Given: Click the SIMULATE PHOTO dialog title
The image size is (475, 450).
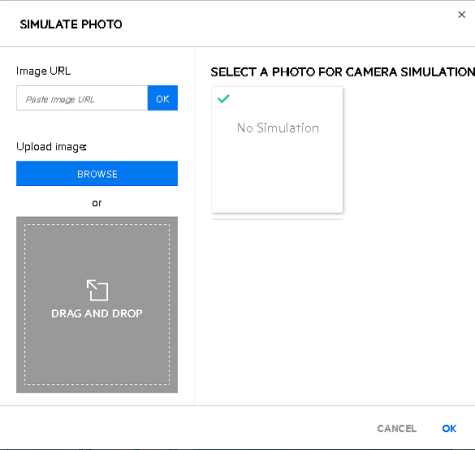Looking at the screenshot, I should [x=71, y=24].
